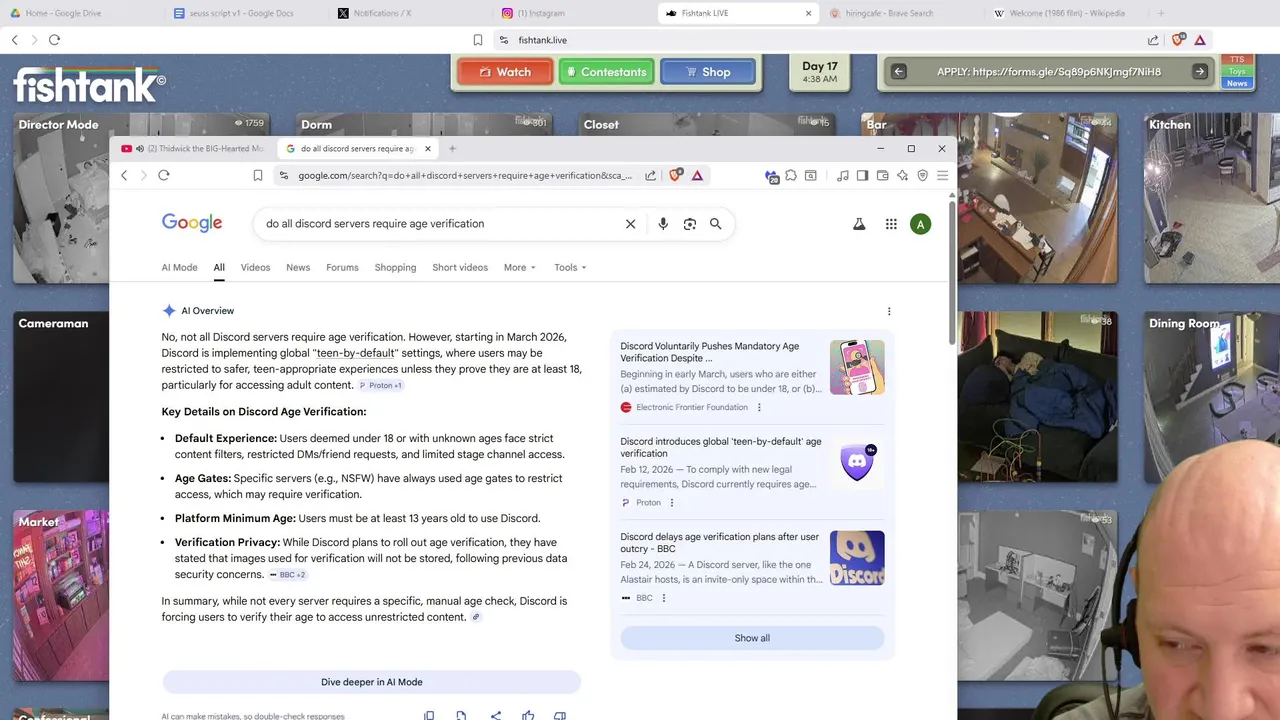
Task: Select the Videos search tab
Action: [x=255, y=267]
